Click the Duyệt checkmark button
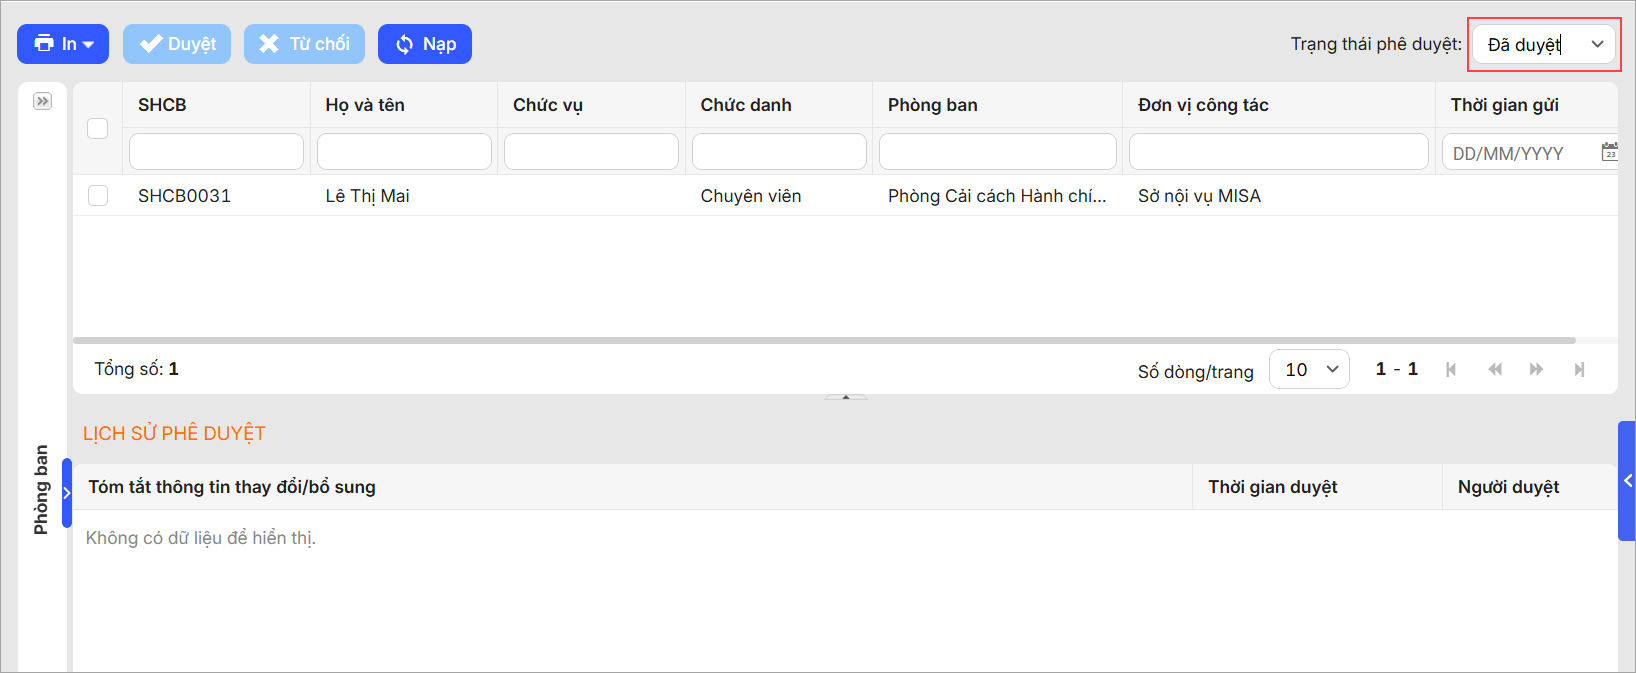The image size is (1636, 673). (177, 44)
